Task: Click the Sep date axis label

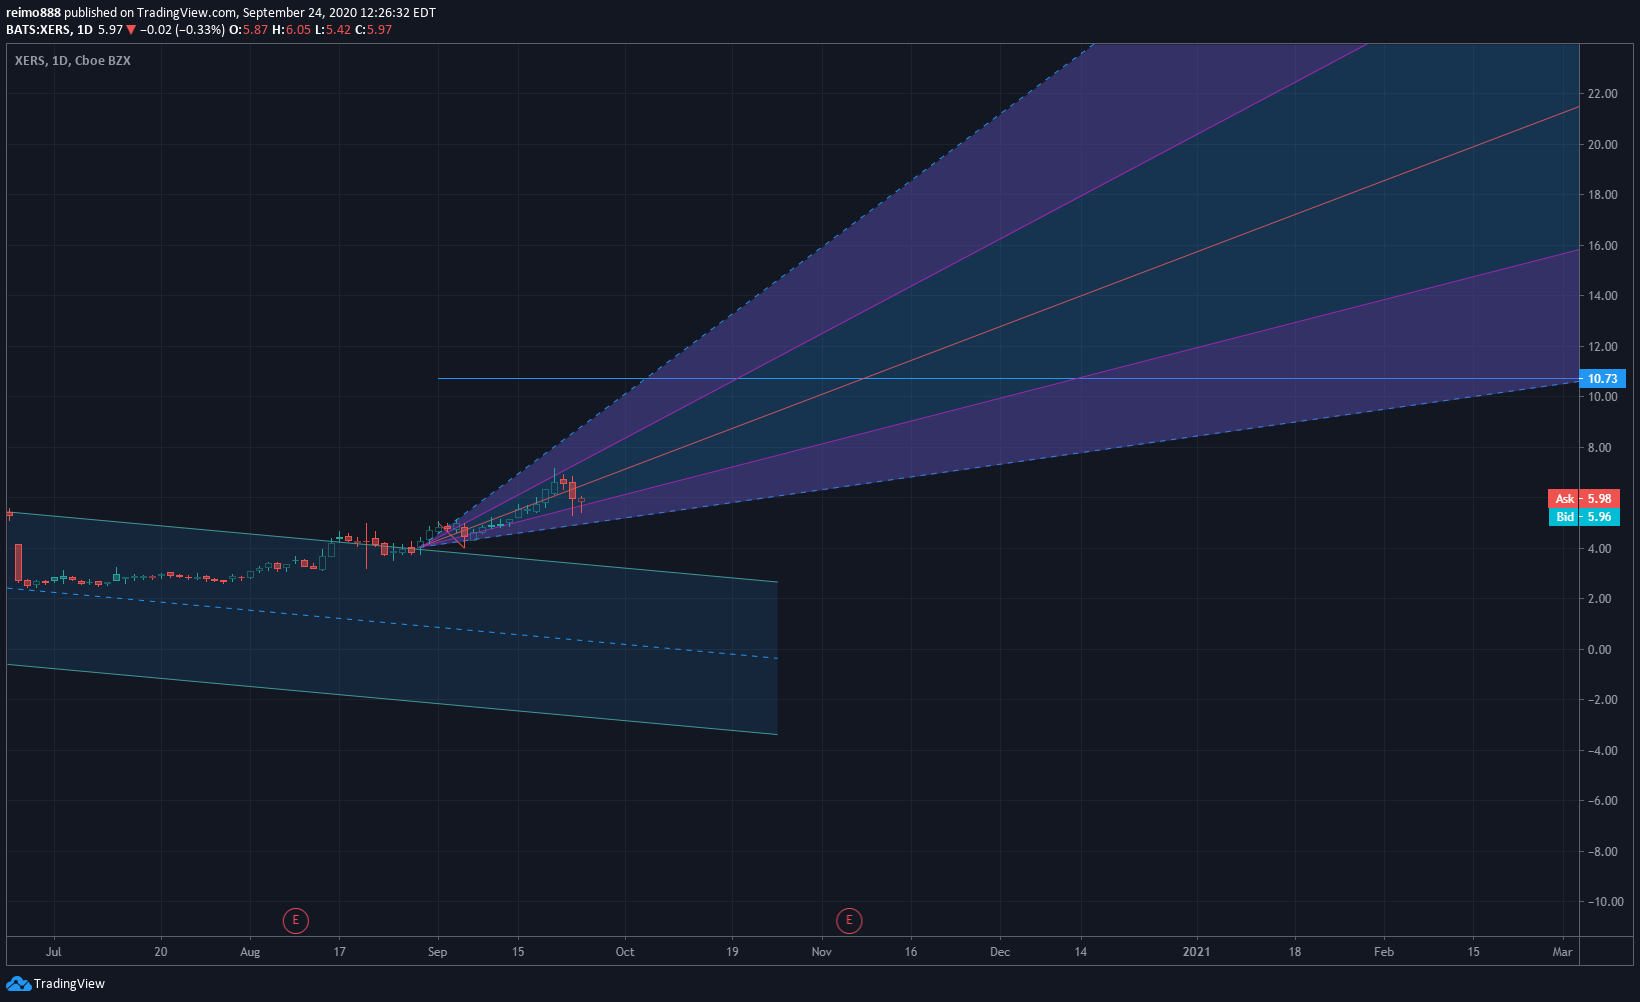Action: [437, 951]
